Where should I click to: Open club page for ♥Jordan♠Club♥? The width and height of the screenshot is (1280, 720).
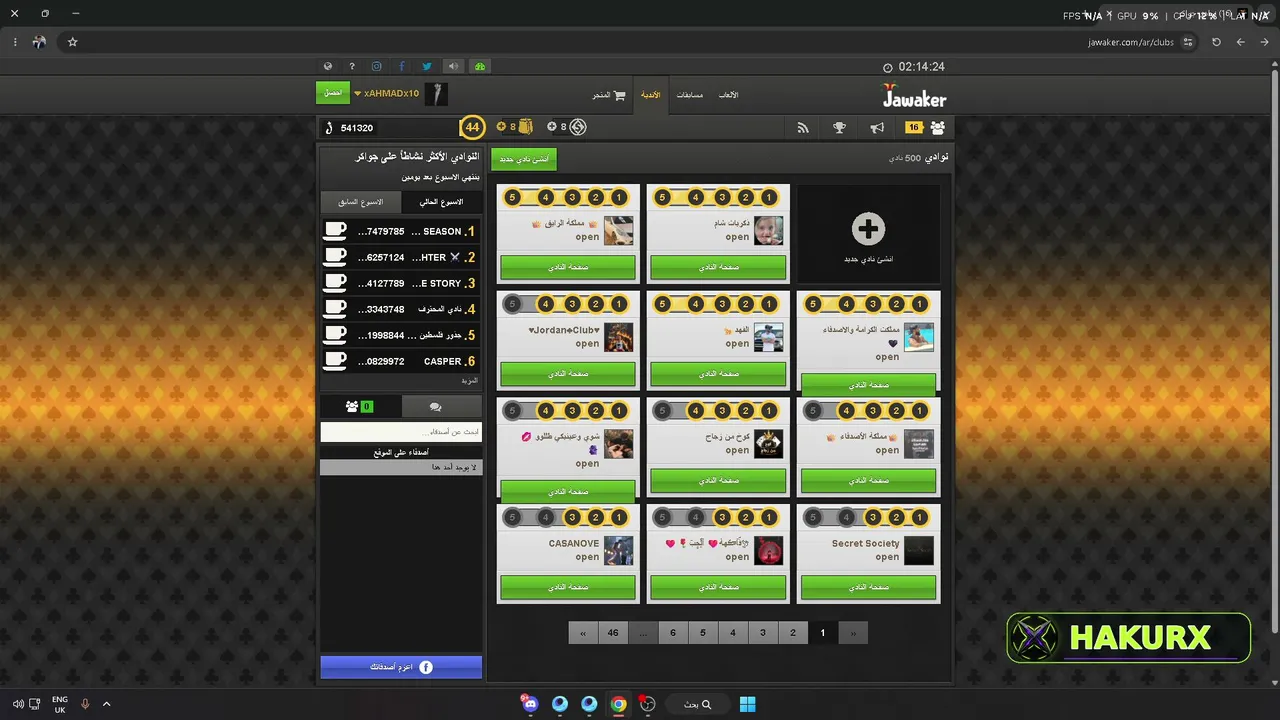(568, 373)
